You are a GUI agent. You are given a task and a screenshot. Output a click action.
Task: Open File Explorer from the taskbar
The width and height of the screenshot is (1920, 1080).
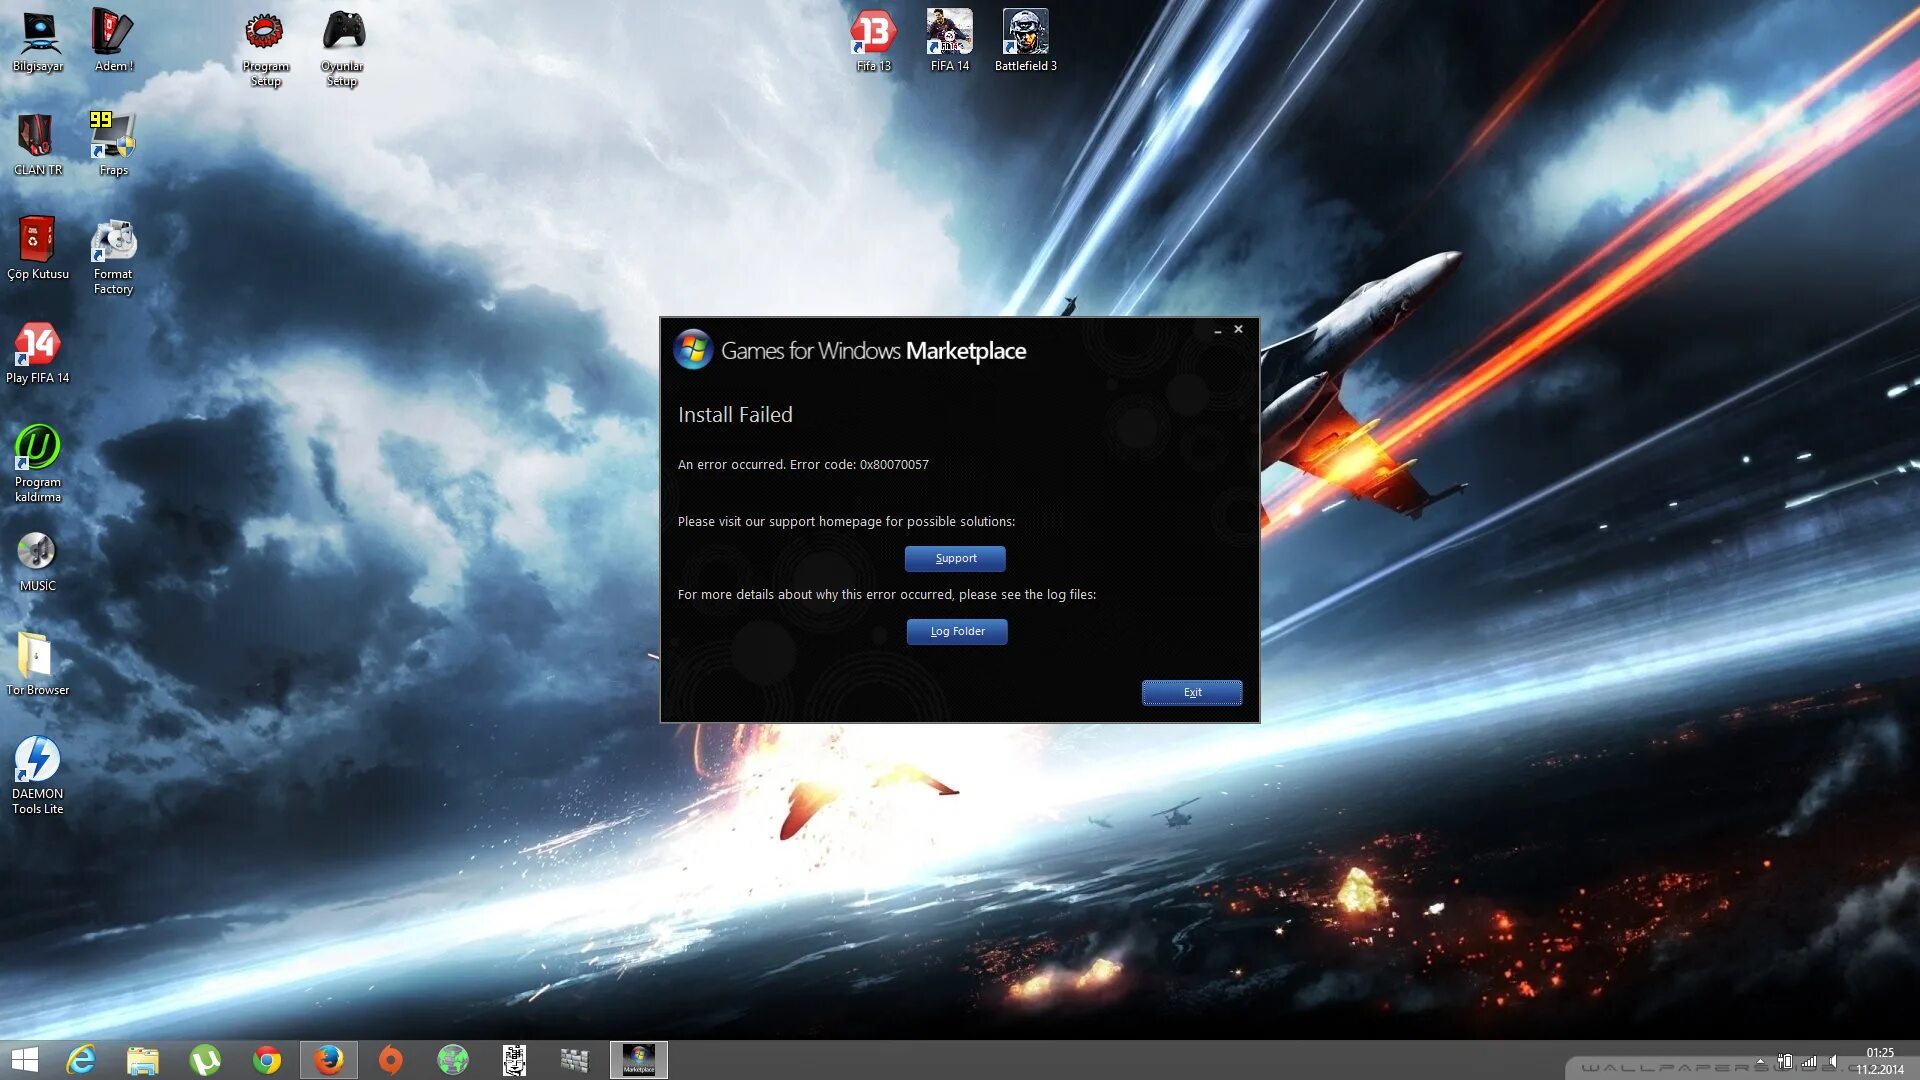[x=143, y=1060]
